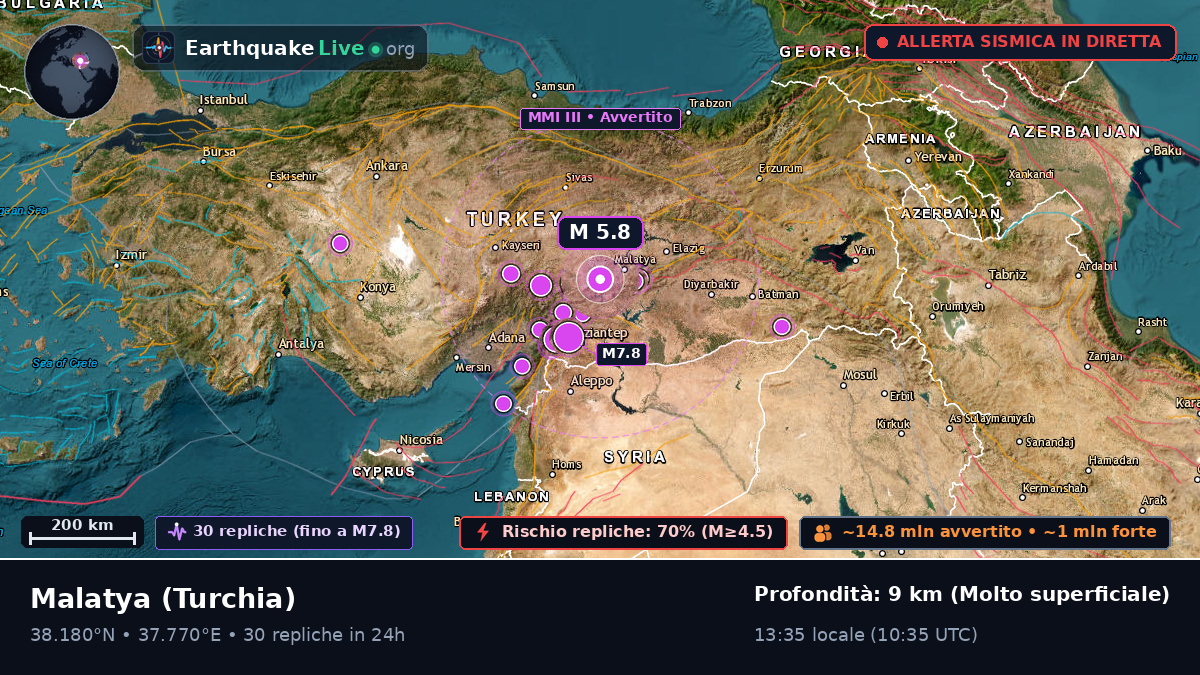
Task: Click the Yerevan city label
Action: coord(939,157)
